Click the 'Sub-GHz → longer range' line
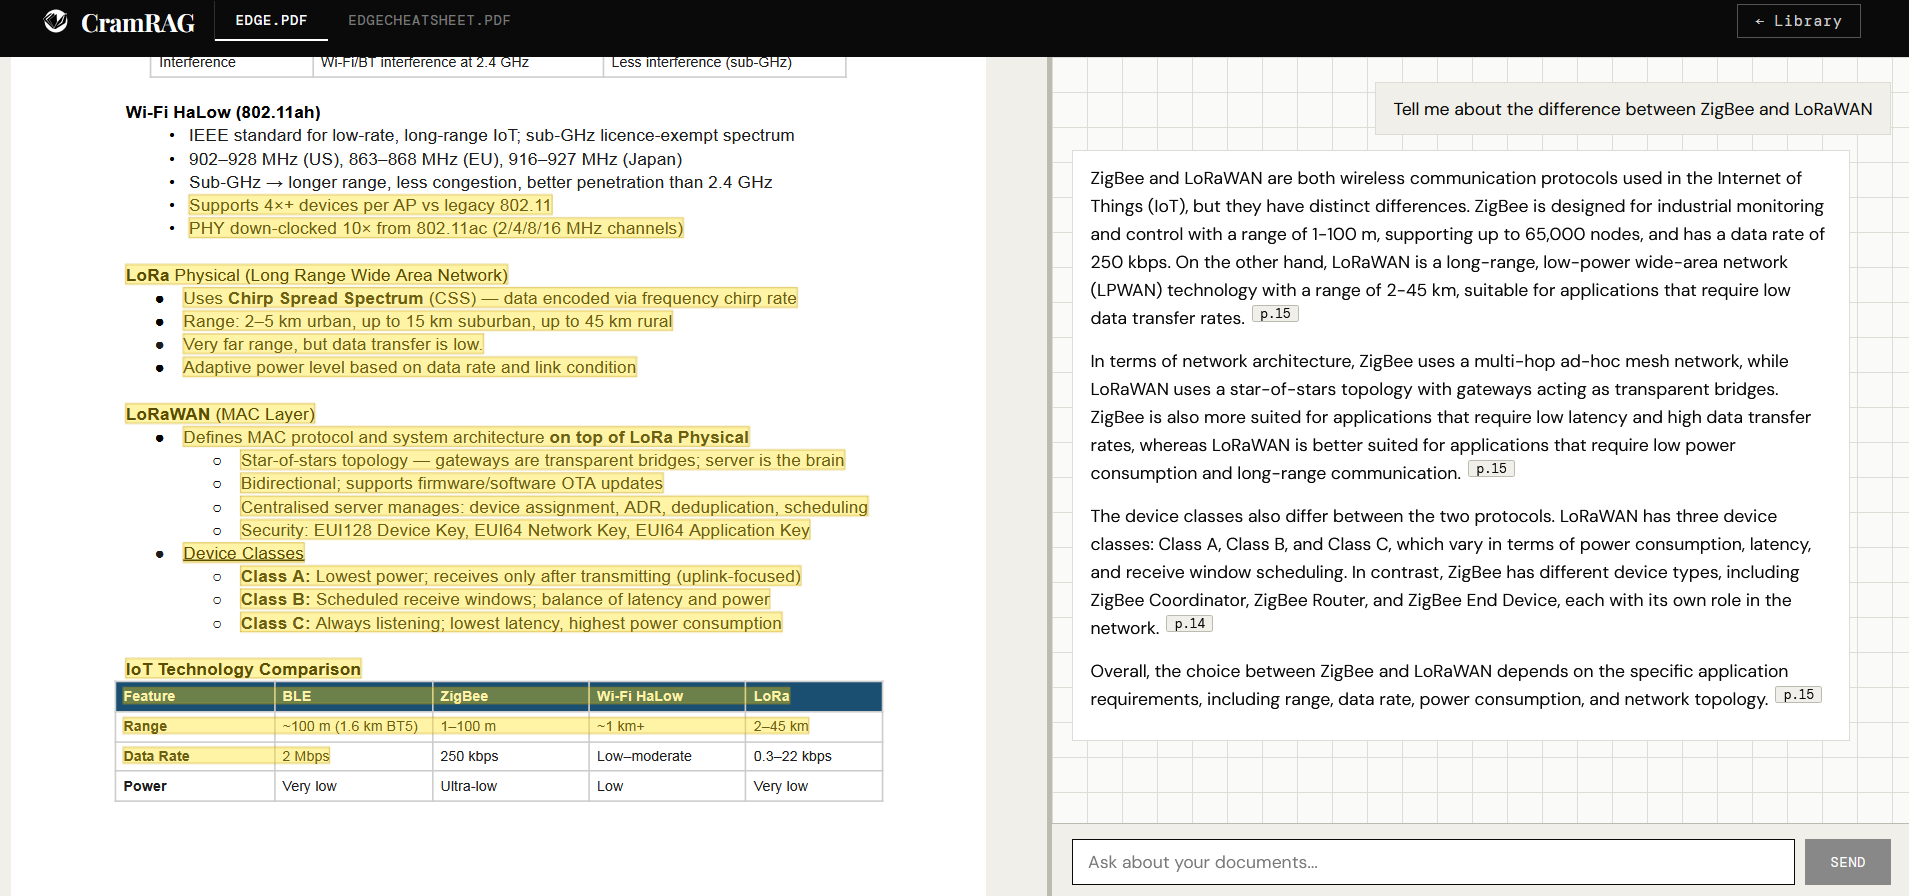The height and width of the screenshot is (896, 1909). pyautogui.click(x=481, y=182)
